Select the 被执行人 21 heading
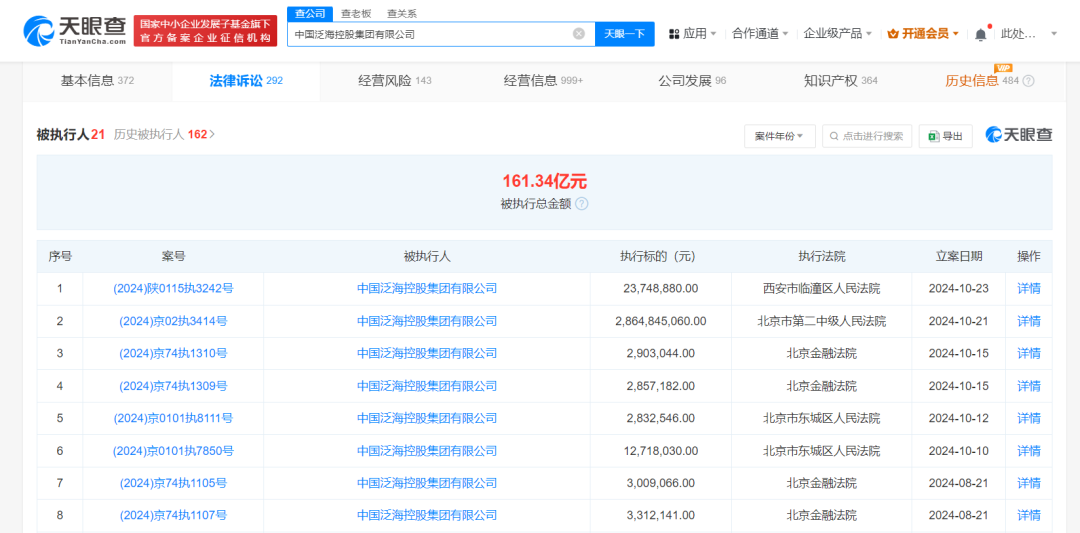The height and width of the screenshot is (533, 1080). click(70, 135)
